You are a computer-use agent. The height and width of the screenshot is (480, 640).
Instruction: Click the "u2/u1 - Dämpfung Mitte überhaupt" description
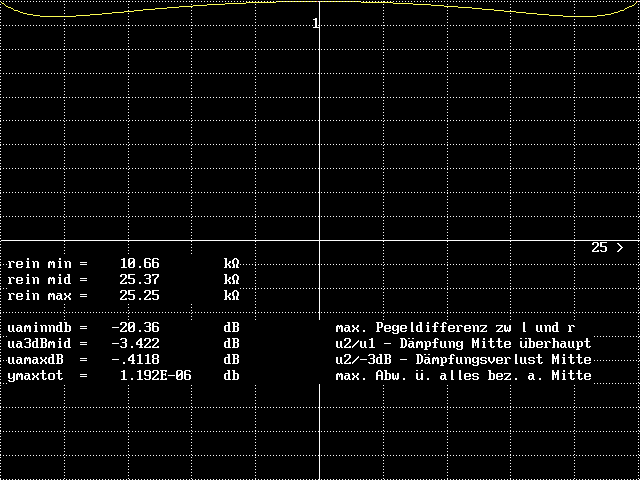point(463,344)
